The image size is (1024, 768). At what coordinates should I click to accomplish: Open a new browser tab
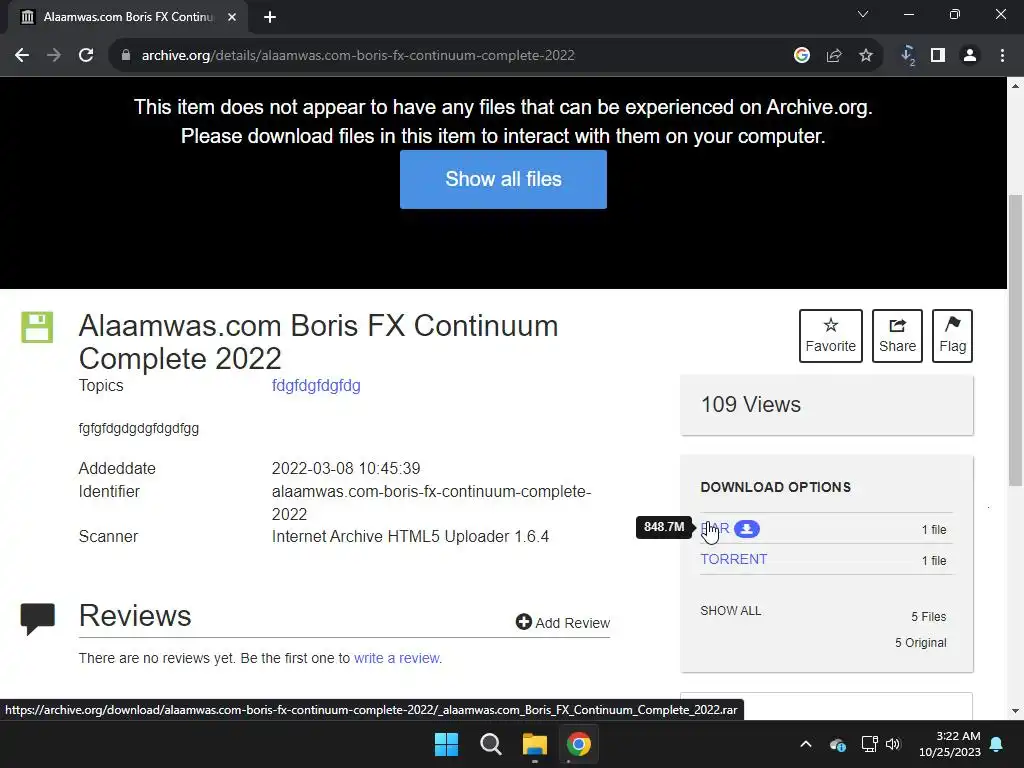tap(270, 17)
